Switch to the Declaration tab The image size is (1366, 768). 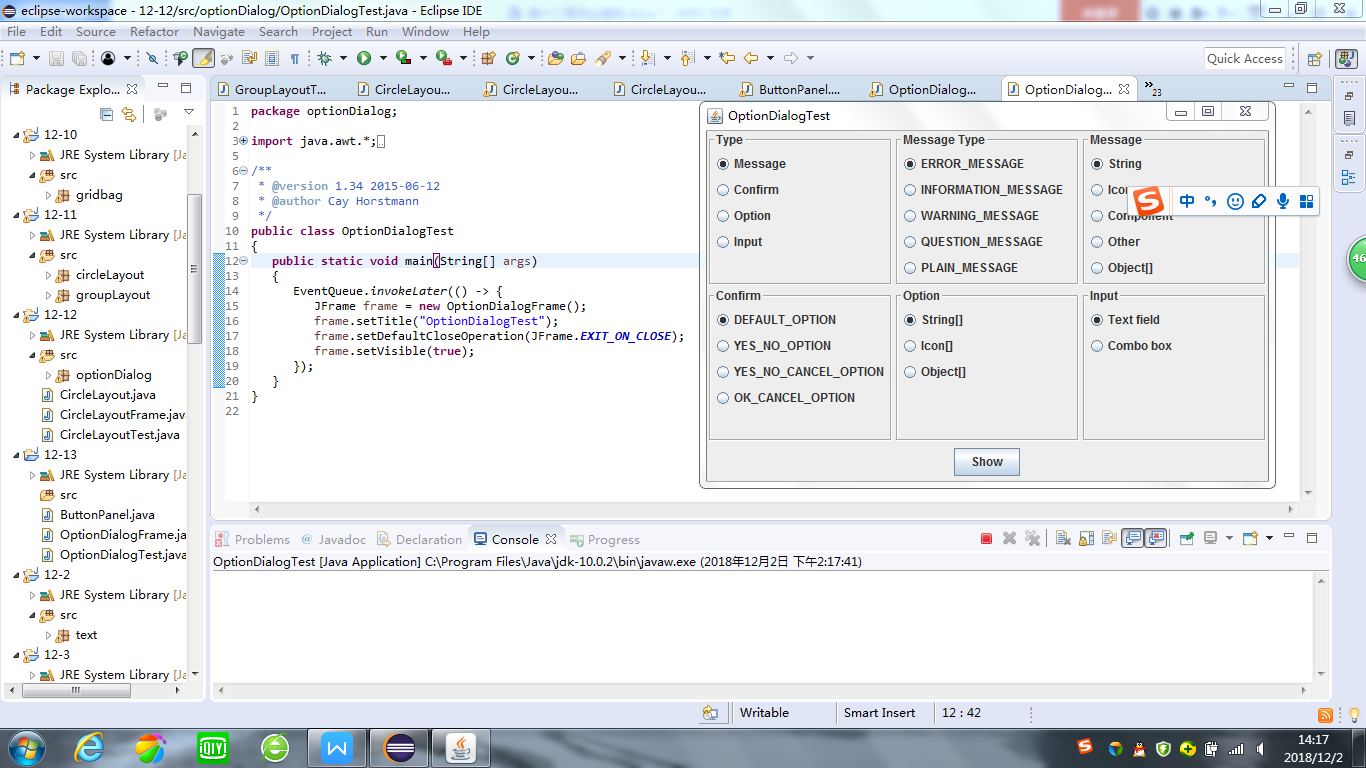pyautogui.click(x=420, y=539)
